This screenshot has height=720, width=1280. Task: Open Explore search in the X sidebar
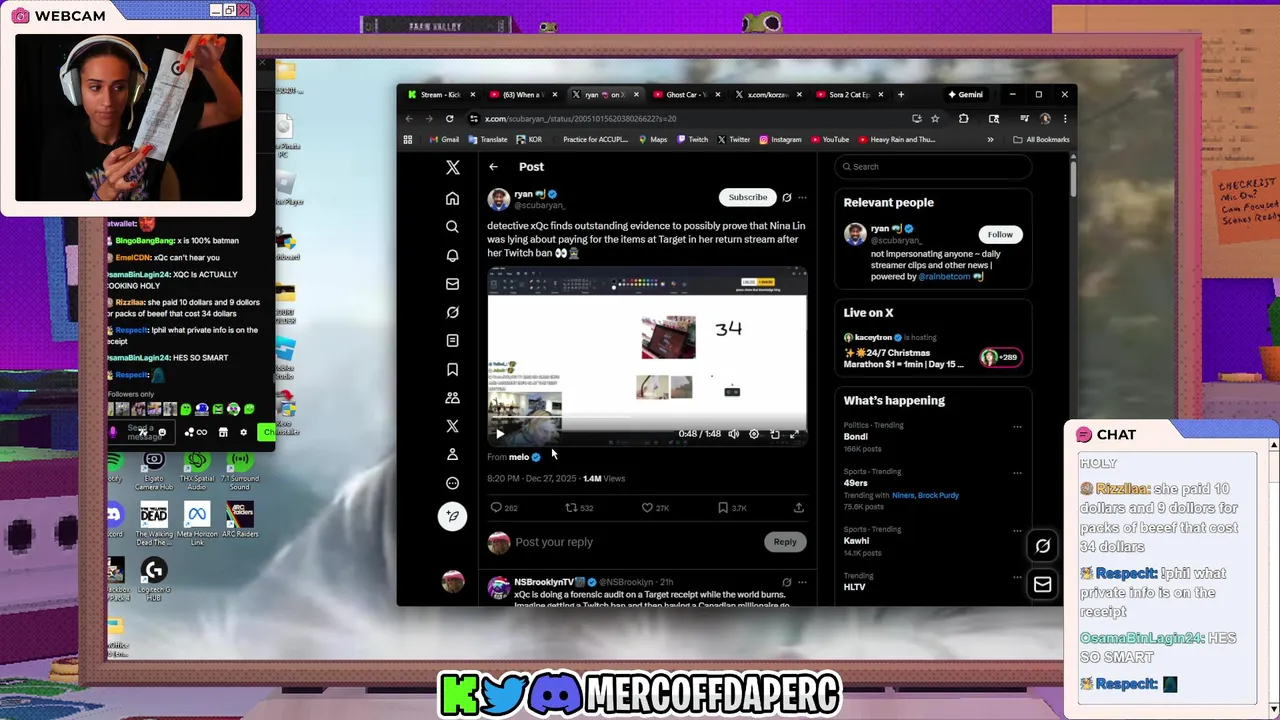pos(452,227)
